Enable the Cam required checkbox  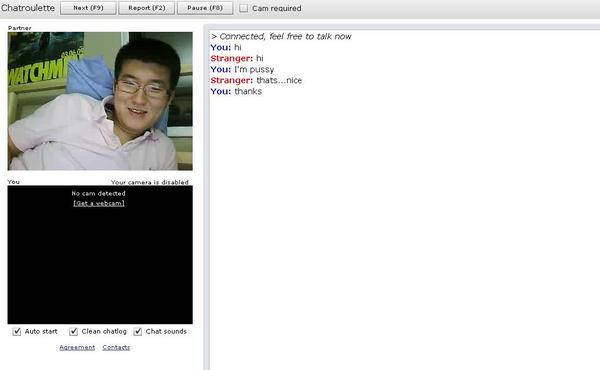coord(243,8)
